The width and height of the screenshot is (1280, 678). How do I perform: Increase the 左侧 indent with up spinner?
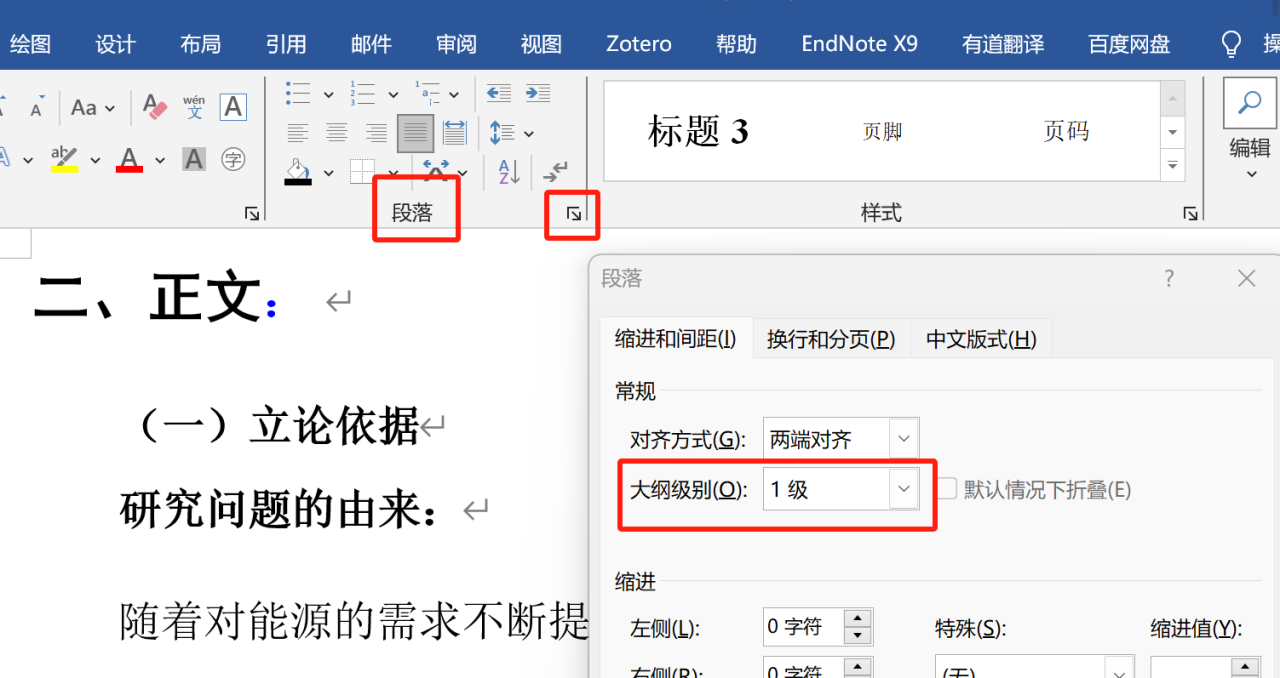(x=858, y=619)
